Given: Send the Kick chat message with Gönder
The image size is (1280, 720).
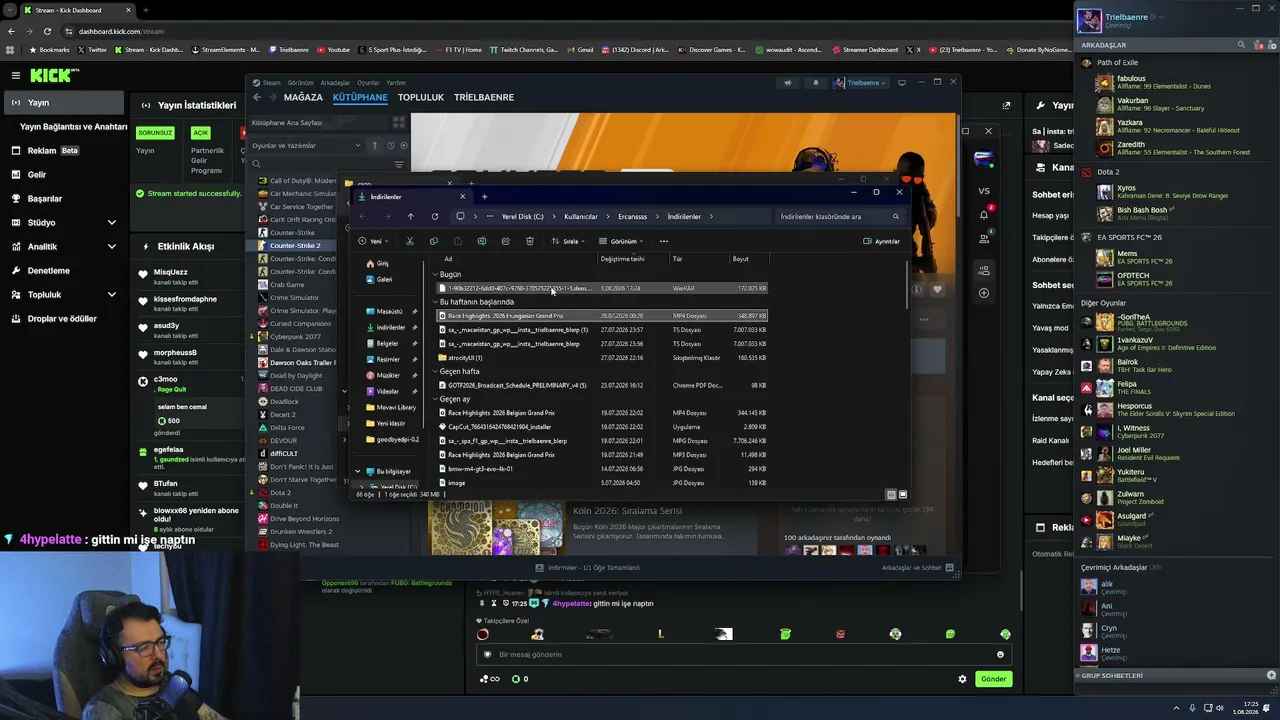Looking at the screenshot, I should click(993, 679).
